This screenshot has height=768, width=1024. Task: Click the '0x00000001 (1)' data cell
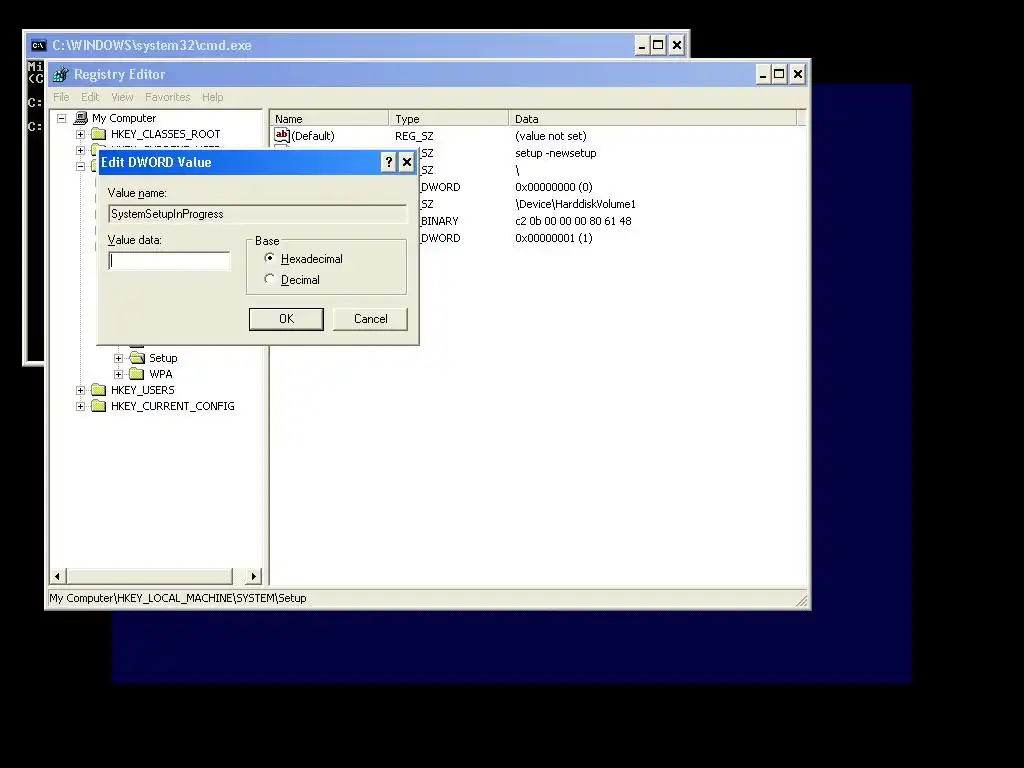pyautogui.click(x=554, y=238)
